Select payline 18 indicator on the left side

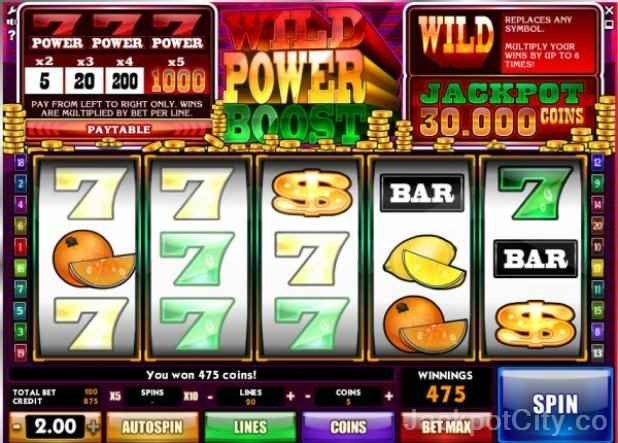click(x=20, y=162)
